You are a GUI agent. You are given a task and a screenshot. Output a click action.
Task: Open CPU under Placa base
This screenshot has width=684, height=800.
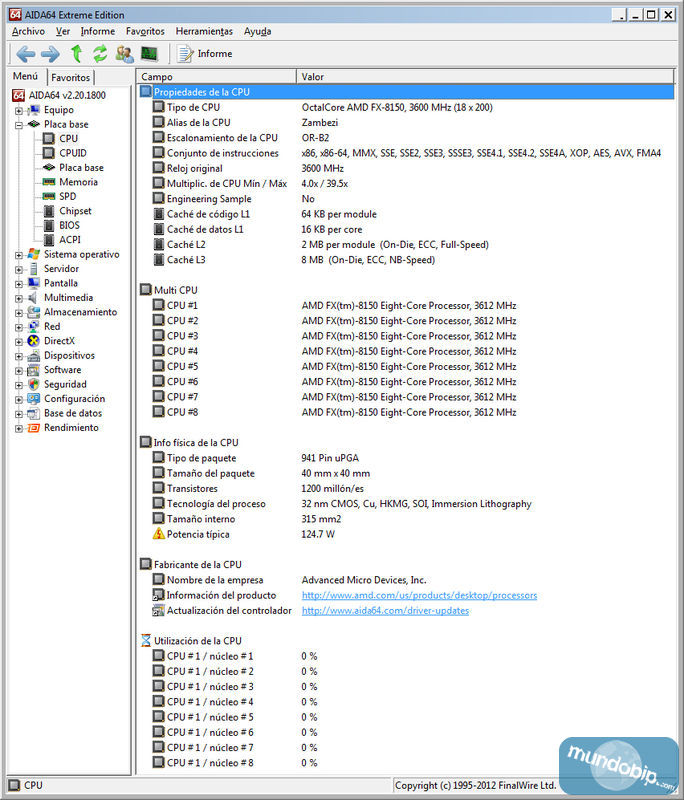click(x=68, y=139)
